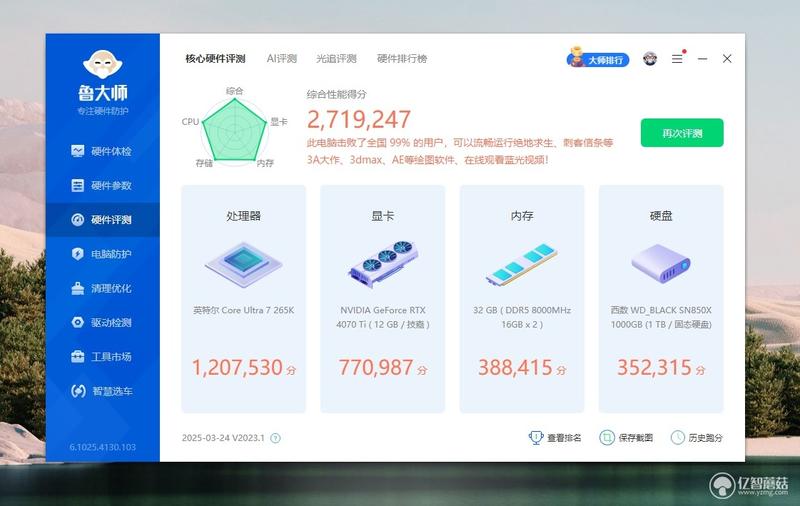Click the overall score 2,719,247
Screen dimensions: 800x506
click(359, 120)
